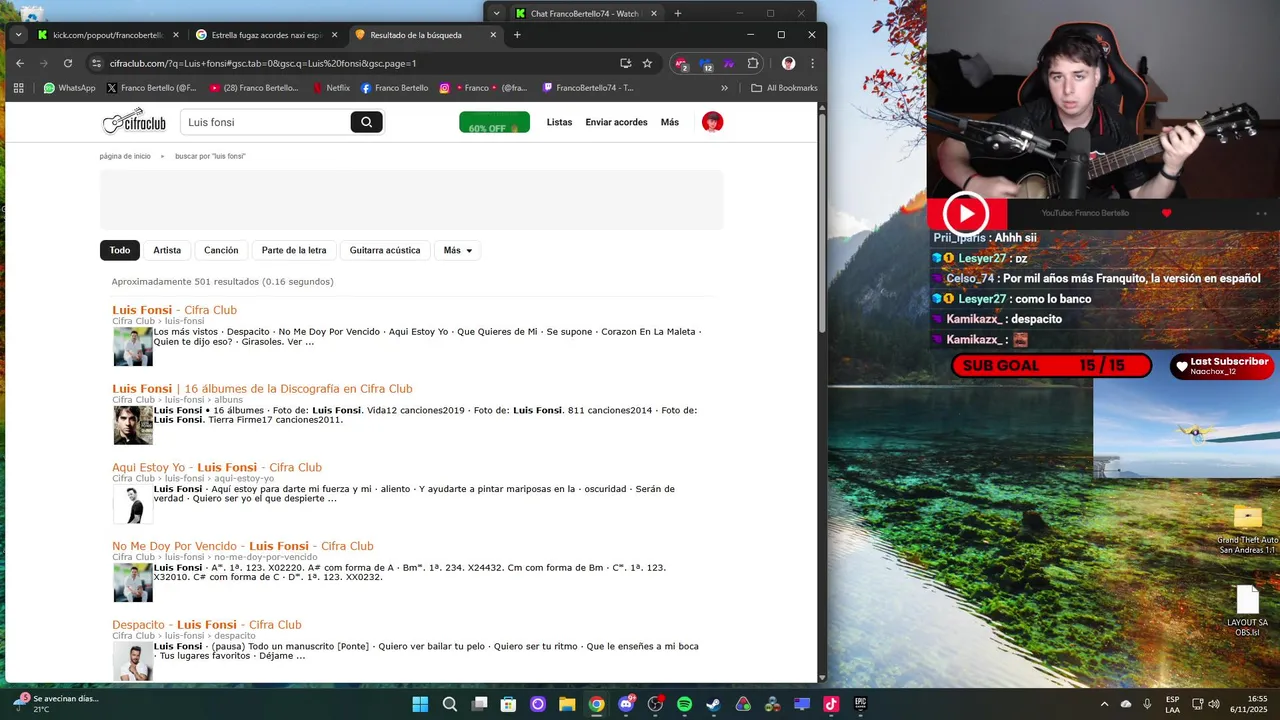Go to página de inicio breadcrumb
Viewport: 1280px width, 720px height.
pyautogui.click(x=125, y=156)
